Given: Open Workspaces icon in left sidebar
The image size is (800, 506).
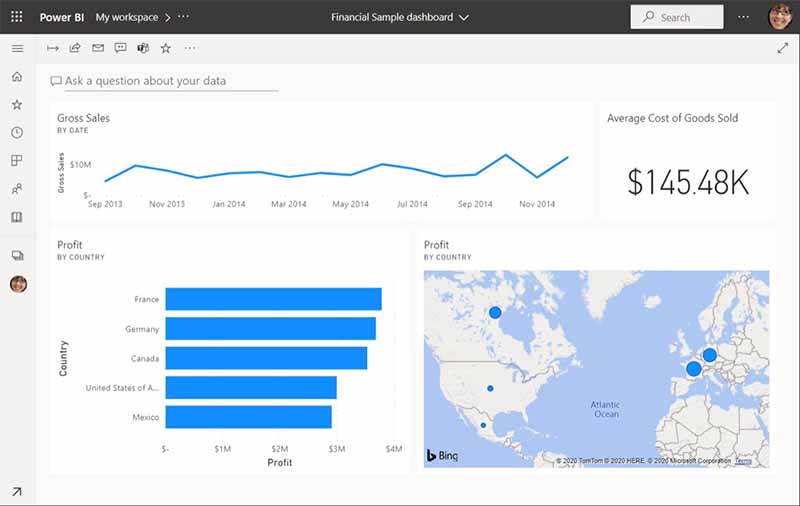Looking at the screenshot, I should point(16,256).
